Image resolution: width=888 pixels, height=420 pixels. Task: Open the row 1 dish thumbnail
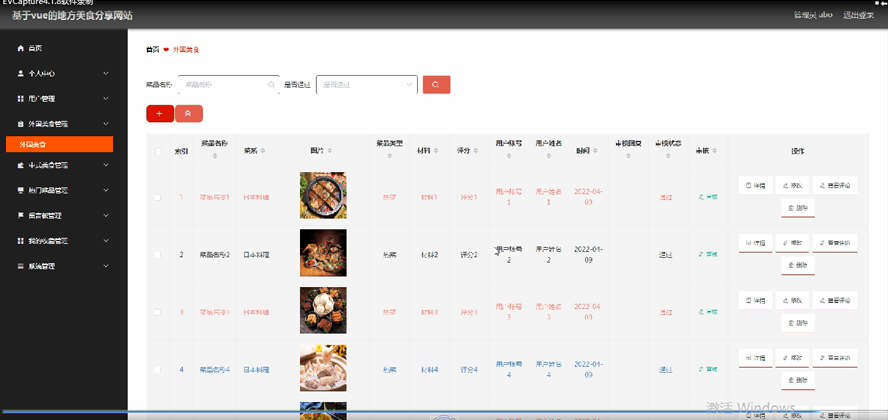323,196
